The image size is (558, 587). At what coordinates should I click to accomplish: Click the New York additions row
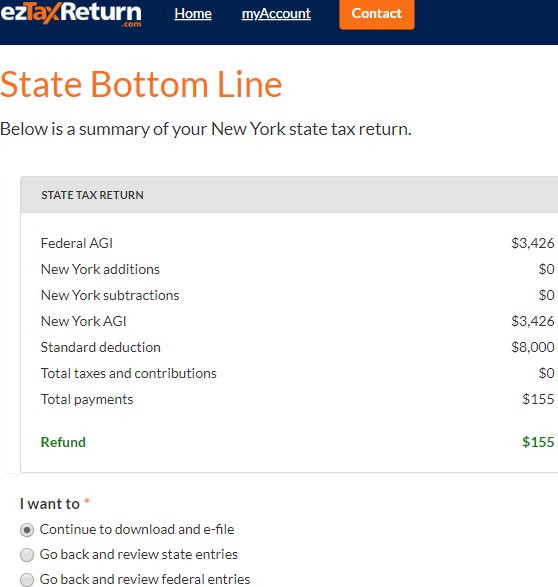pos(298,269)
